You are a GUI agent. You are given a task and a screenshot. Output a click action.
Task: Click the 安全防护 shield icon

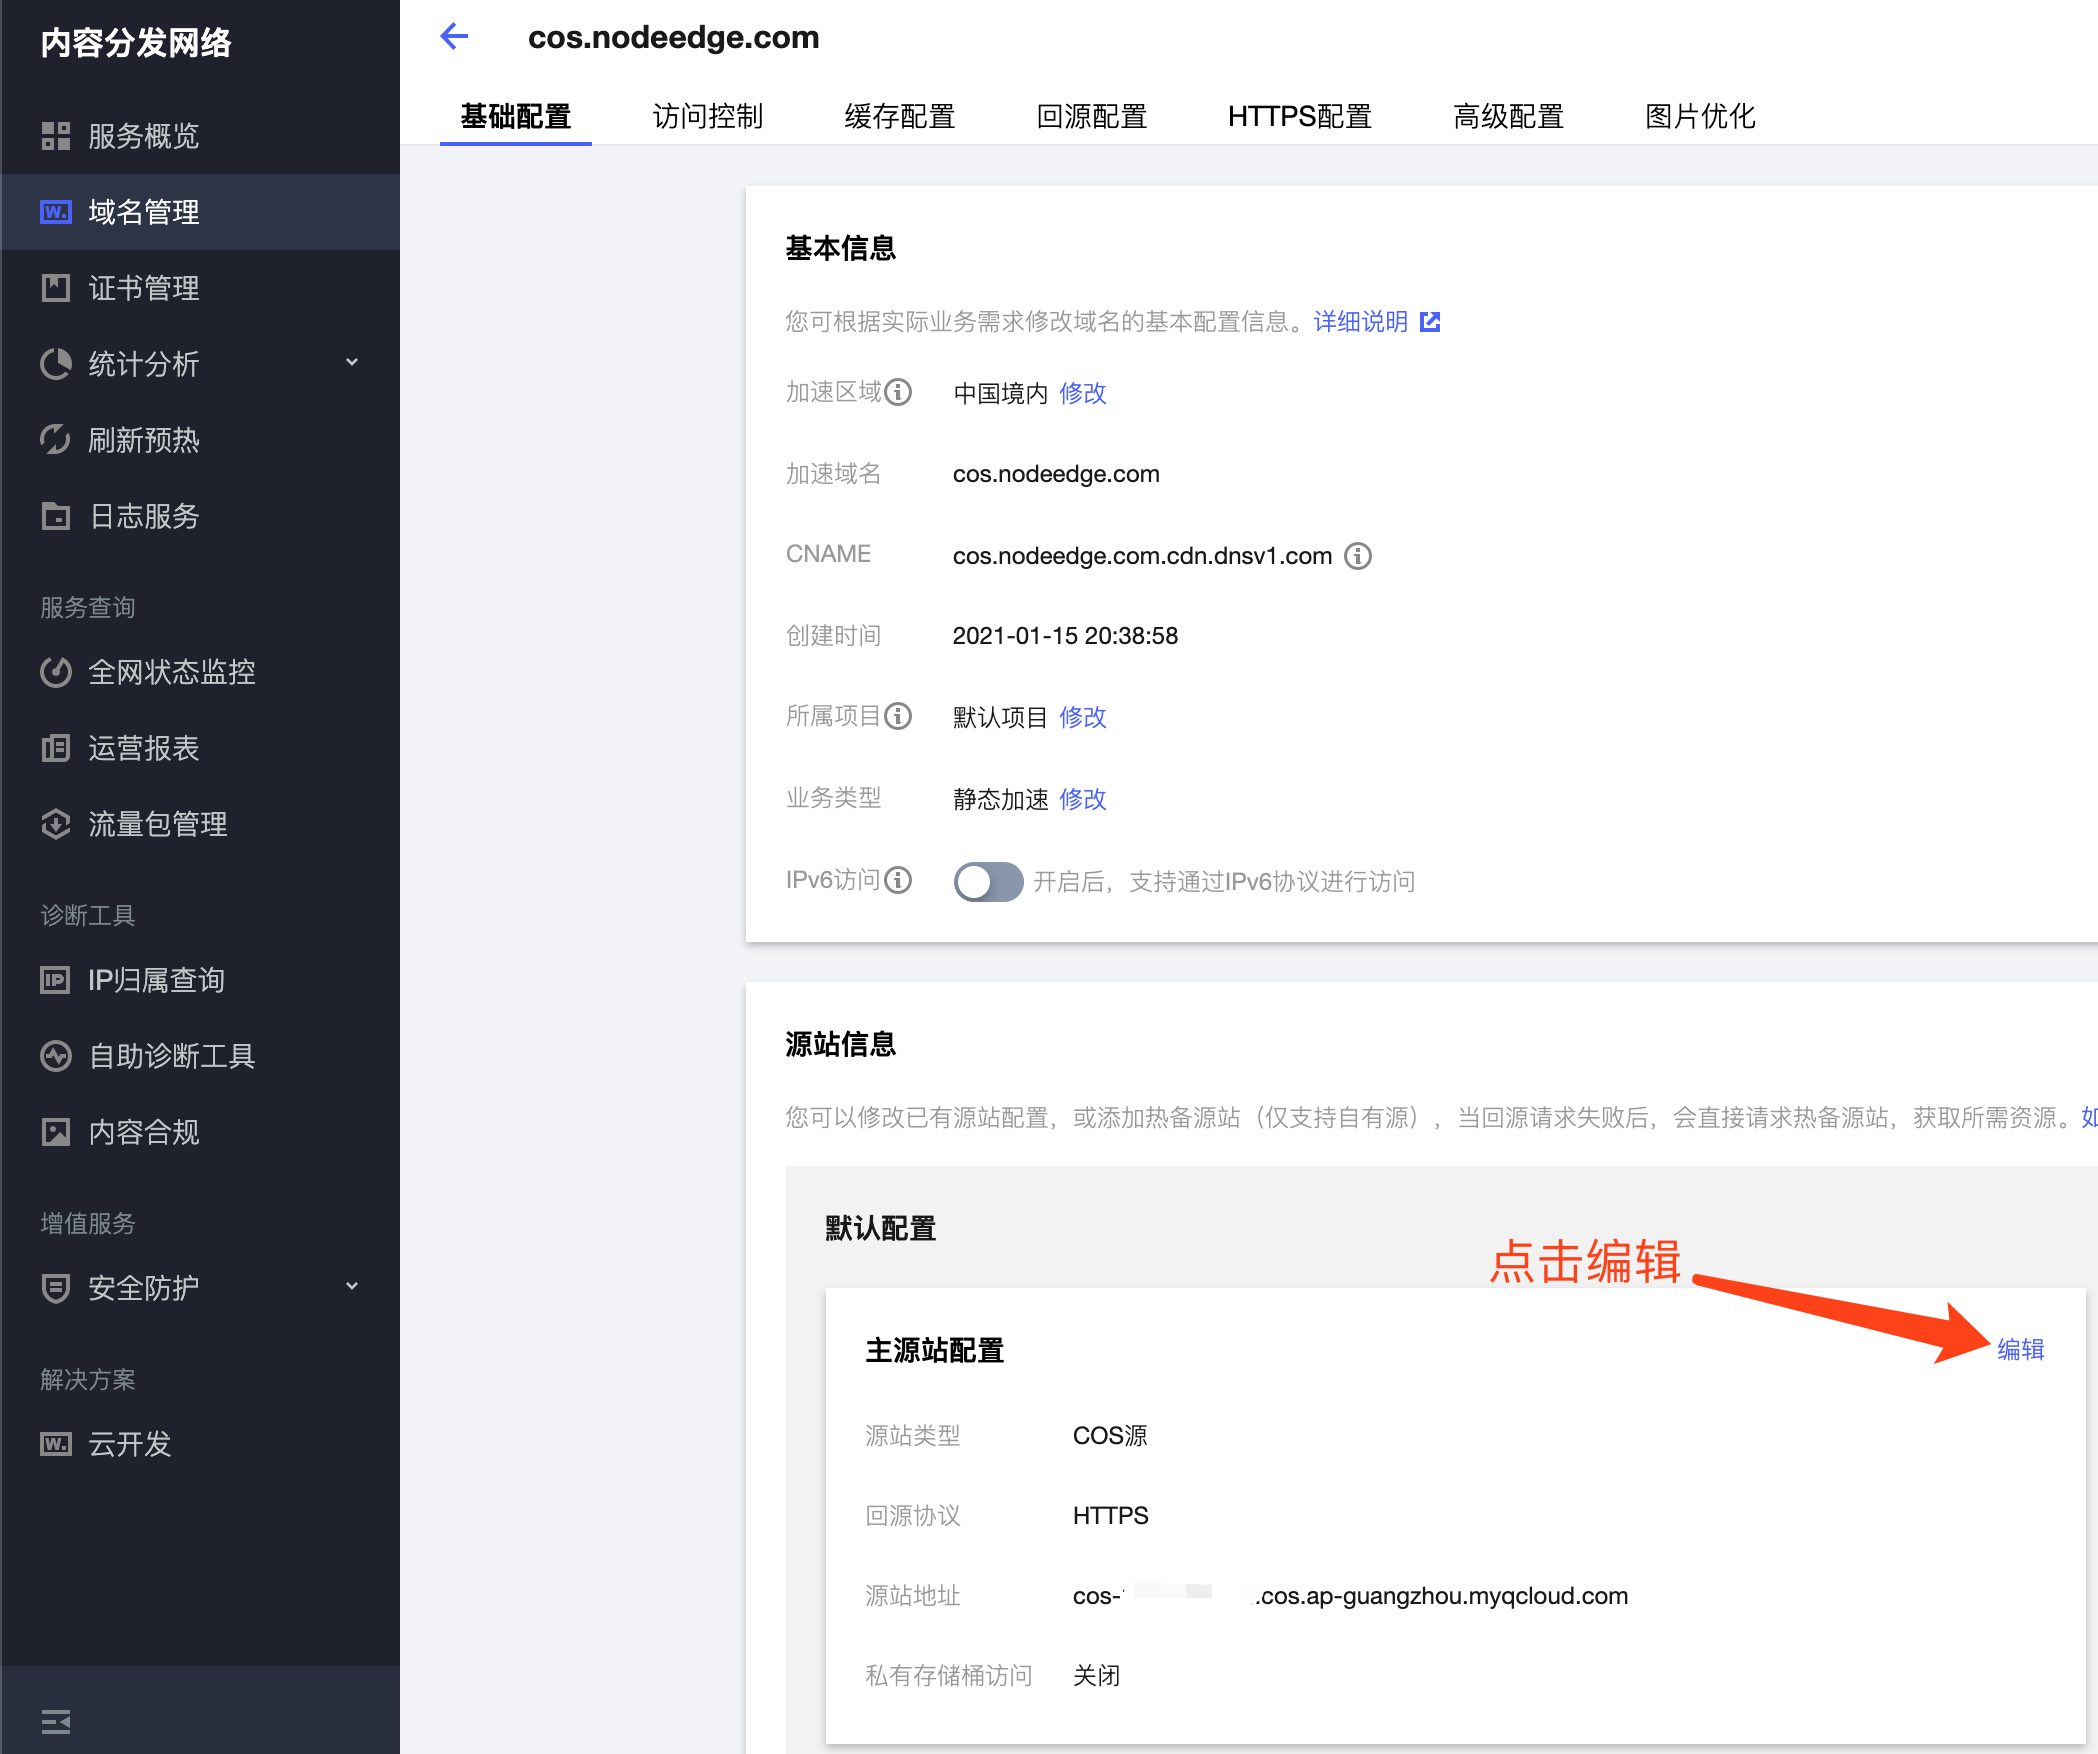click(56, 1288)
